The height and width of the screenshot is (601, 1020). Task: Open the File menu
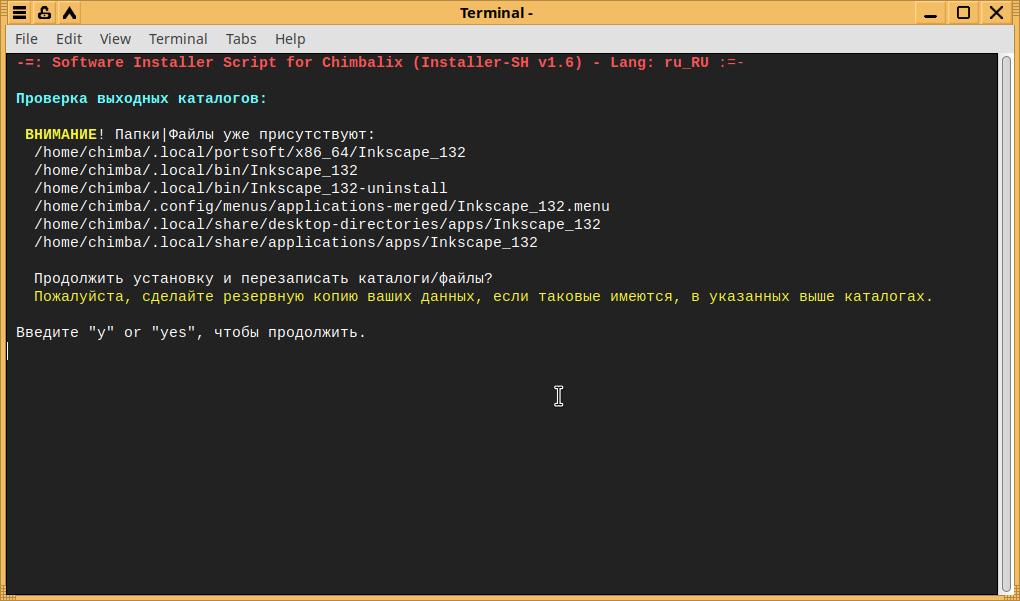tap(26, 39)
